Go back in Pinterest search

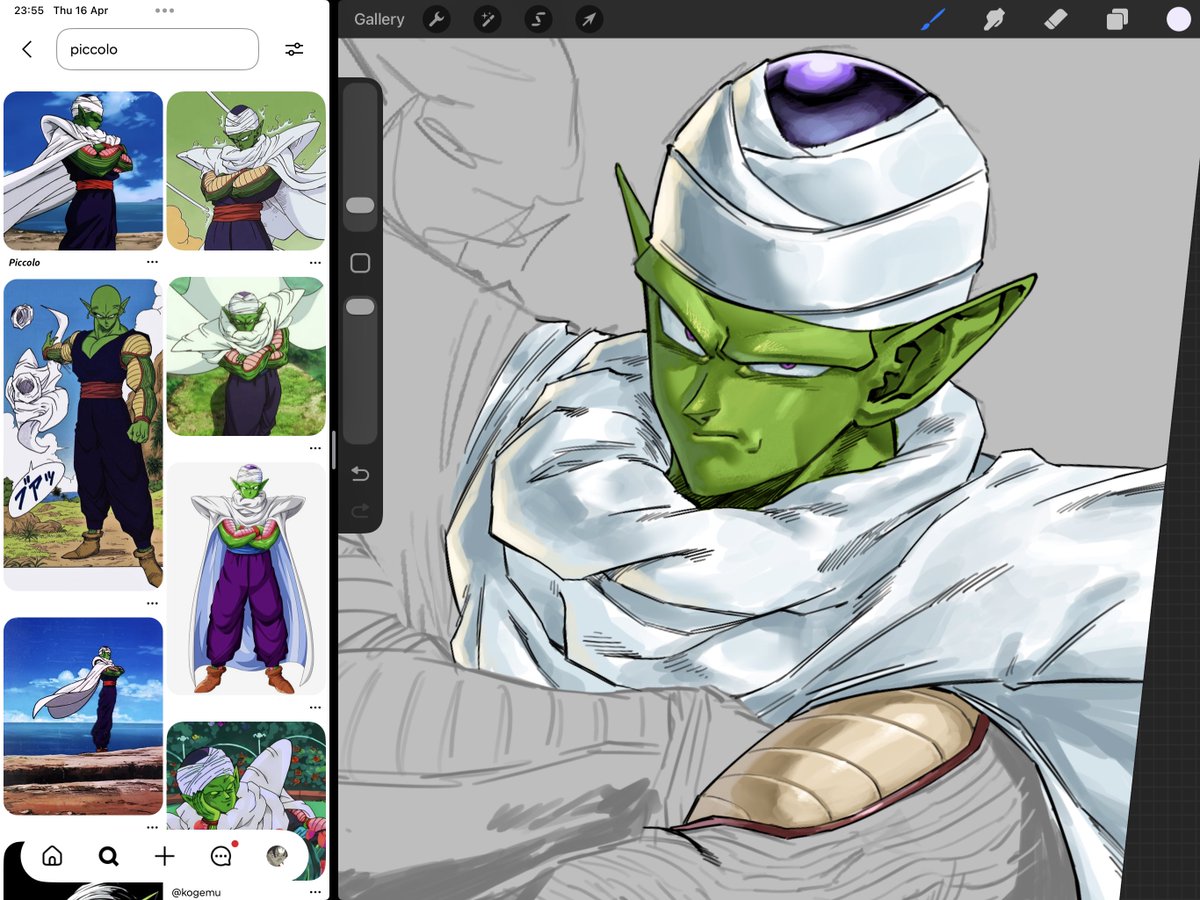point(27,49)
